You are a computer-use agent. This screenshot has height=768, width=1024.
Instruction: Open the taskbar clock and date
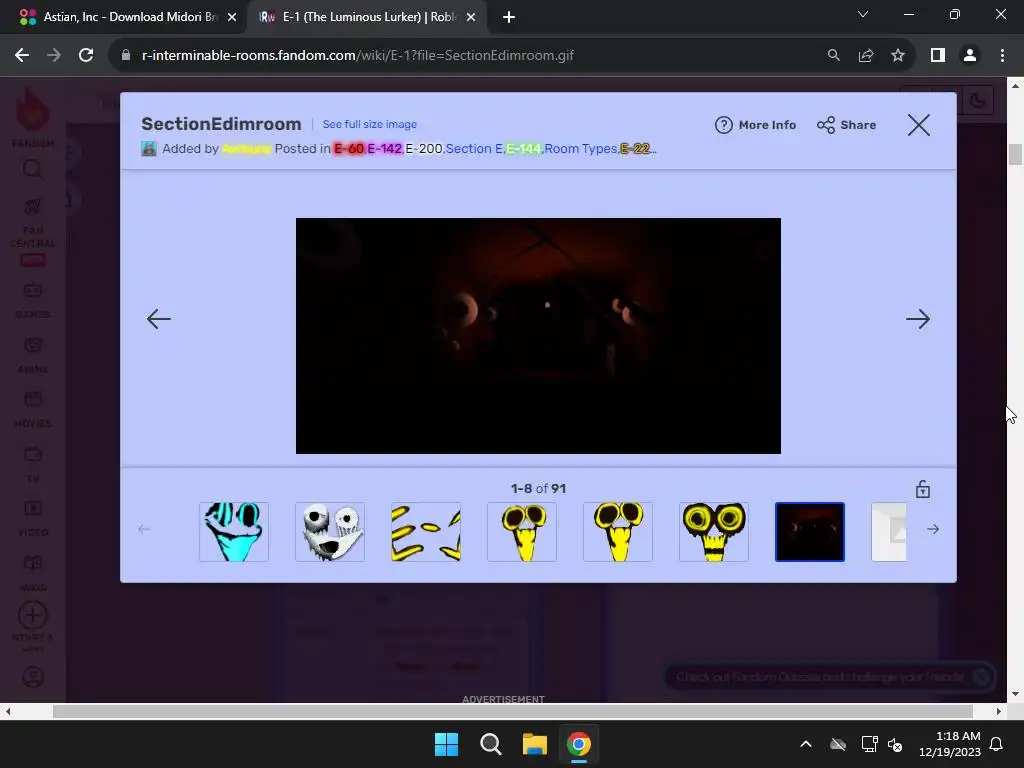coord(950,744)
